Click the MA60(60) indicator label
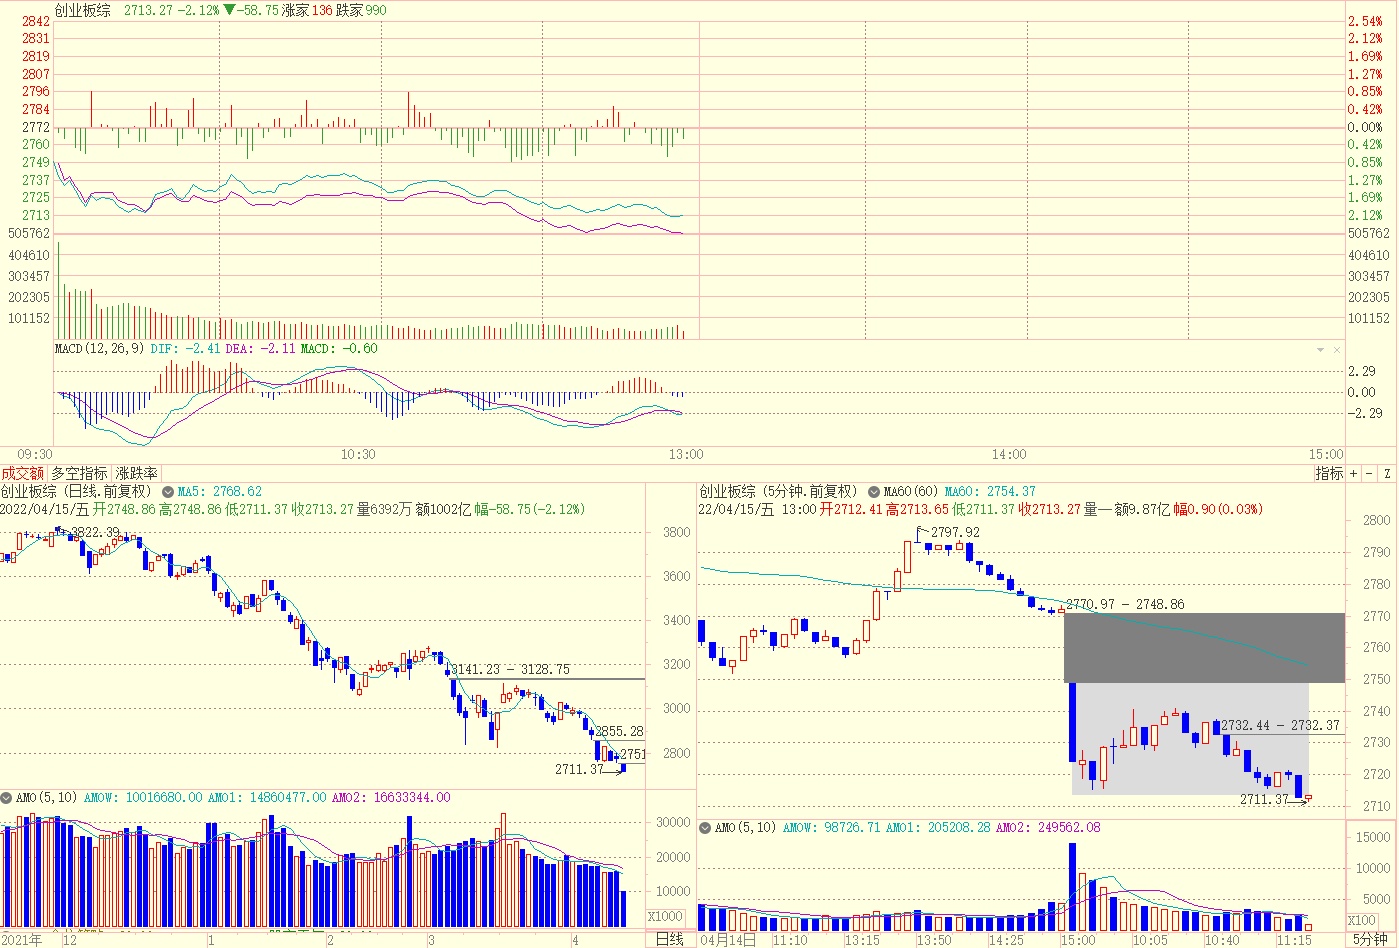 pyautogui.click(x=911, y=492)
